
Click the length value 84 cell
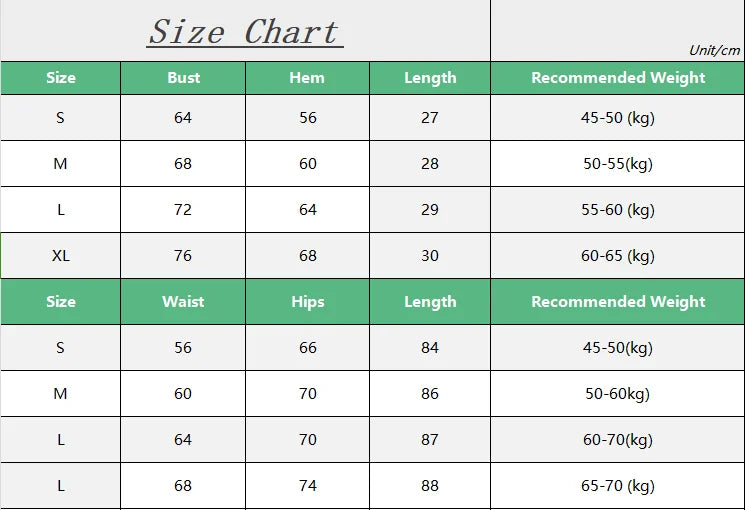430,348
